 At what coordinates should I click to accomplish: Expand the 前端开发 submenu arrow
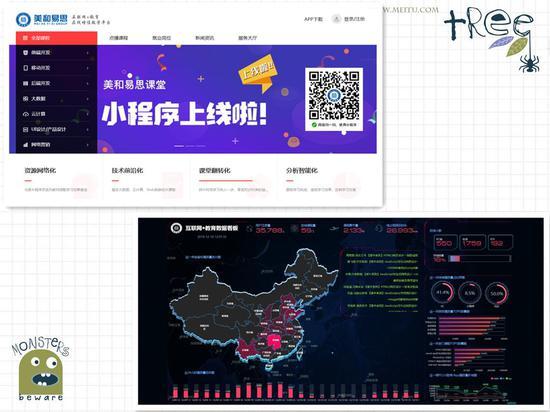[x=87, y=53]
